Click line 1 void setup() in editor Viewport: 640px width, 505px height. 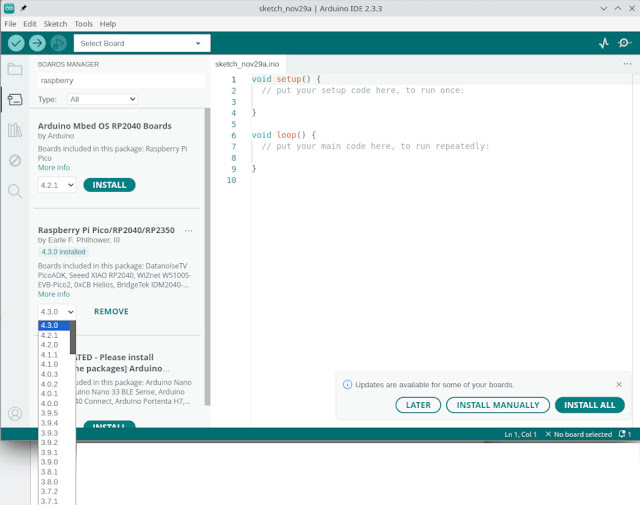[x=286, y=79]
